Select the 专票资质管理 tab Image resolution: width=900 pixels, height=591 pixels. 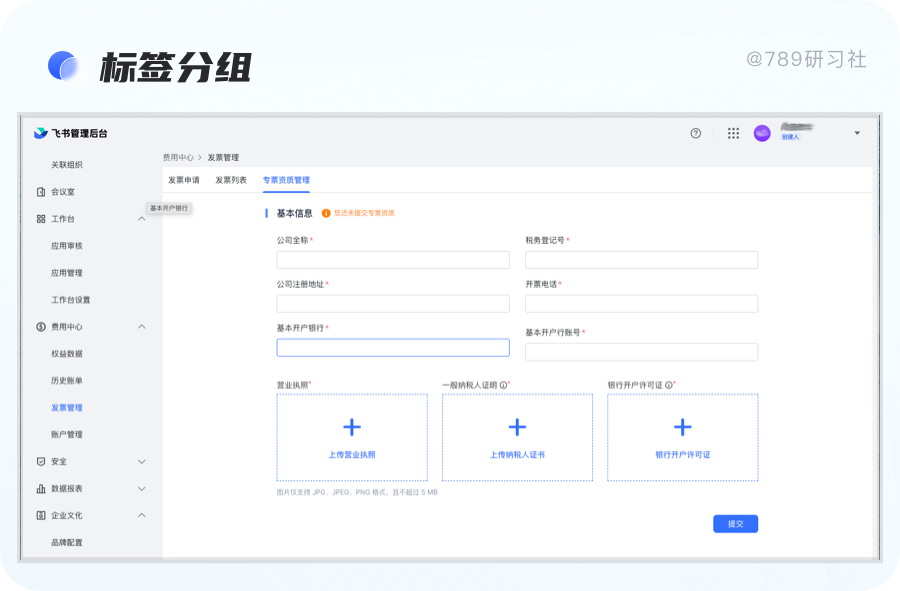point(286,180)
